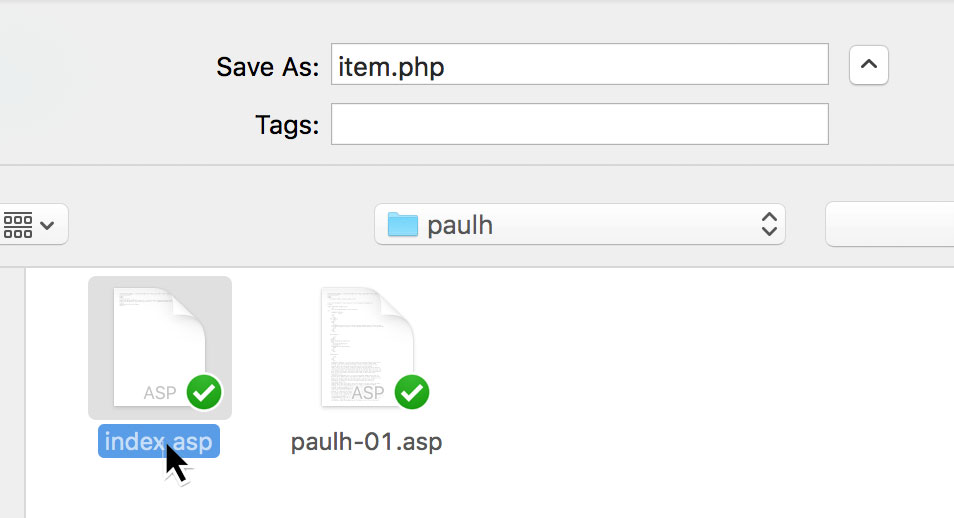Click green sync checkmark on index.asp

click(204, 392)
